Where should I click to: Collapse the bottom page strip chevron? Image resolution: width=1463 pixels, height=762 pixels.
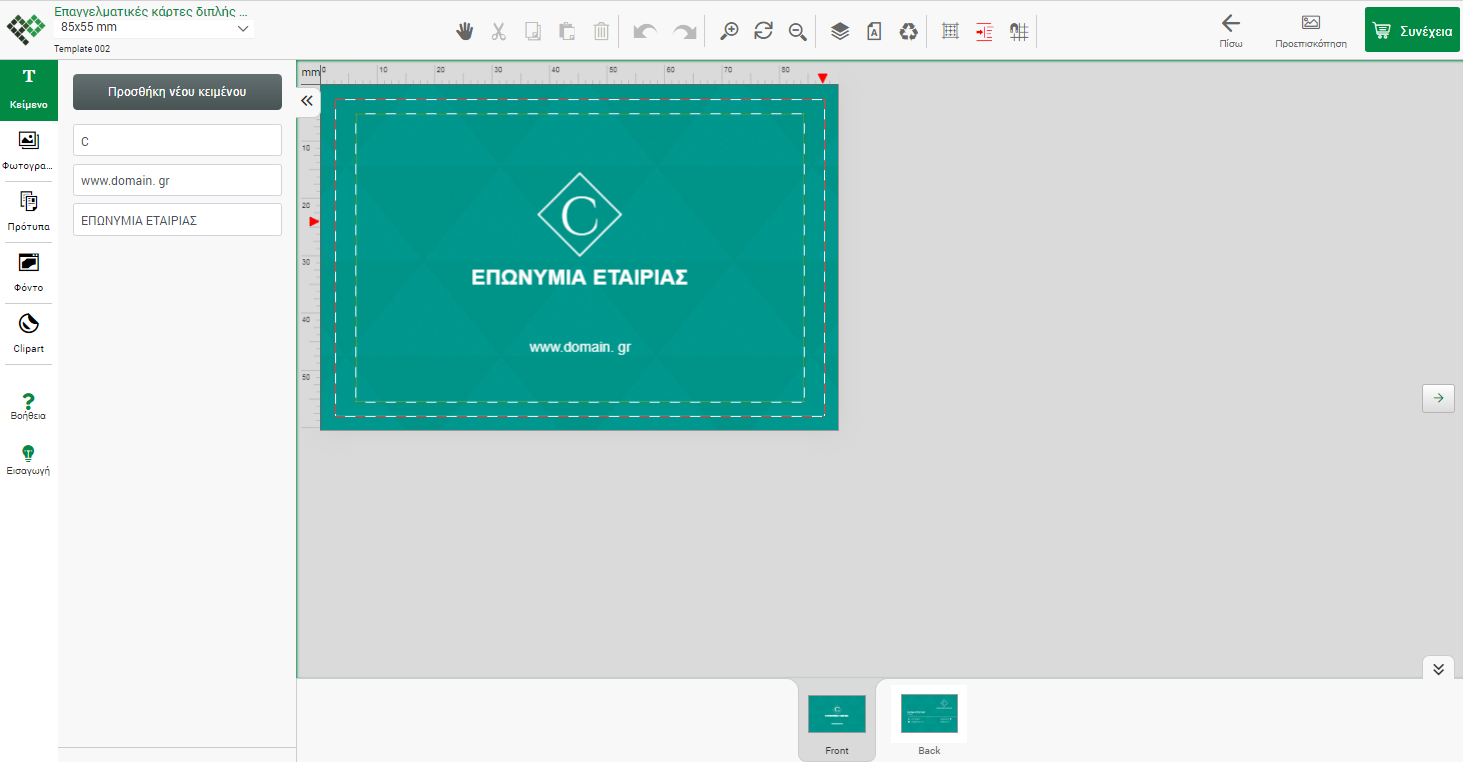(x=1438, y=669)
